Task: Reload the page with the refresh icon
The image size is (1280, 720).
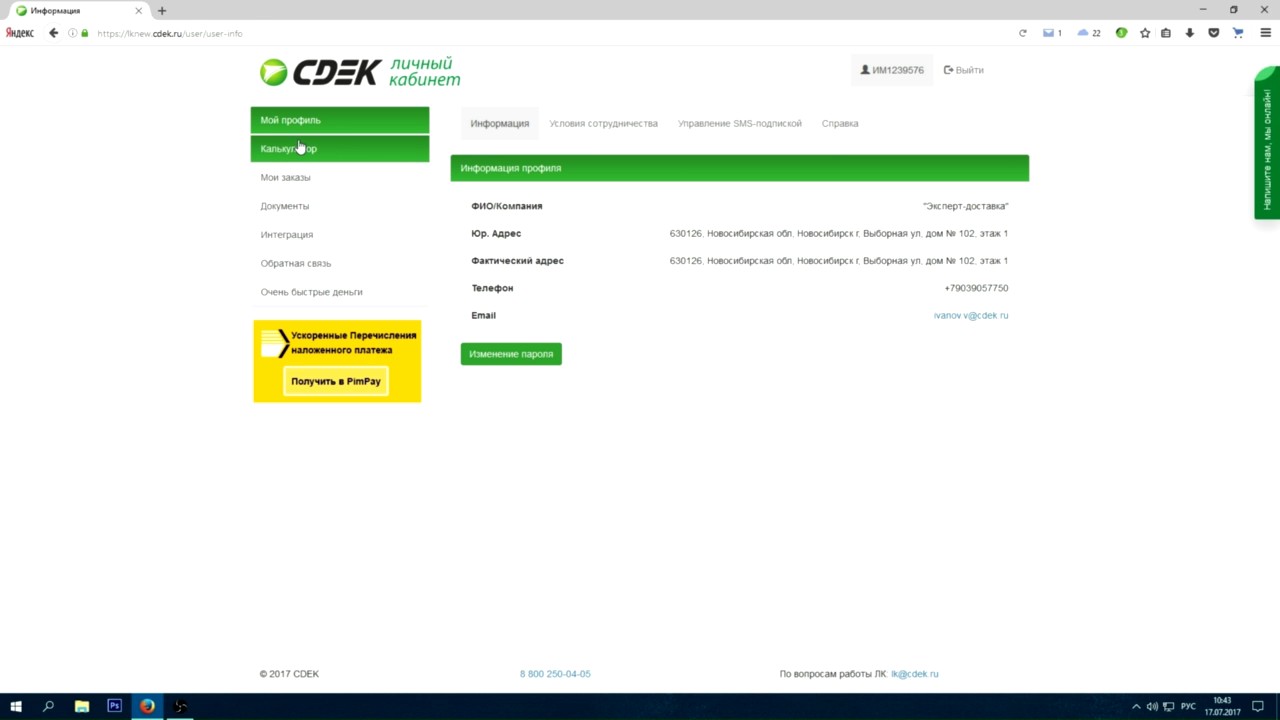Action: 1022,33
